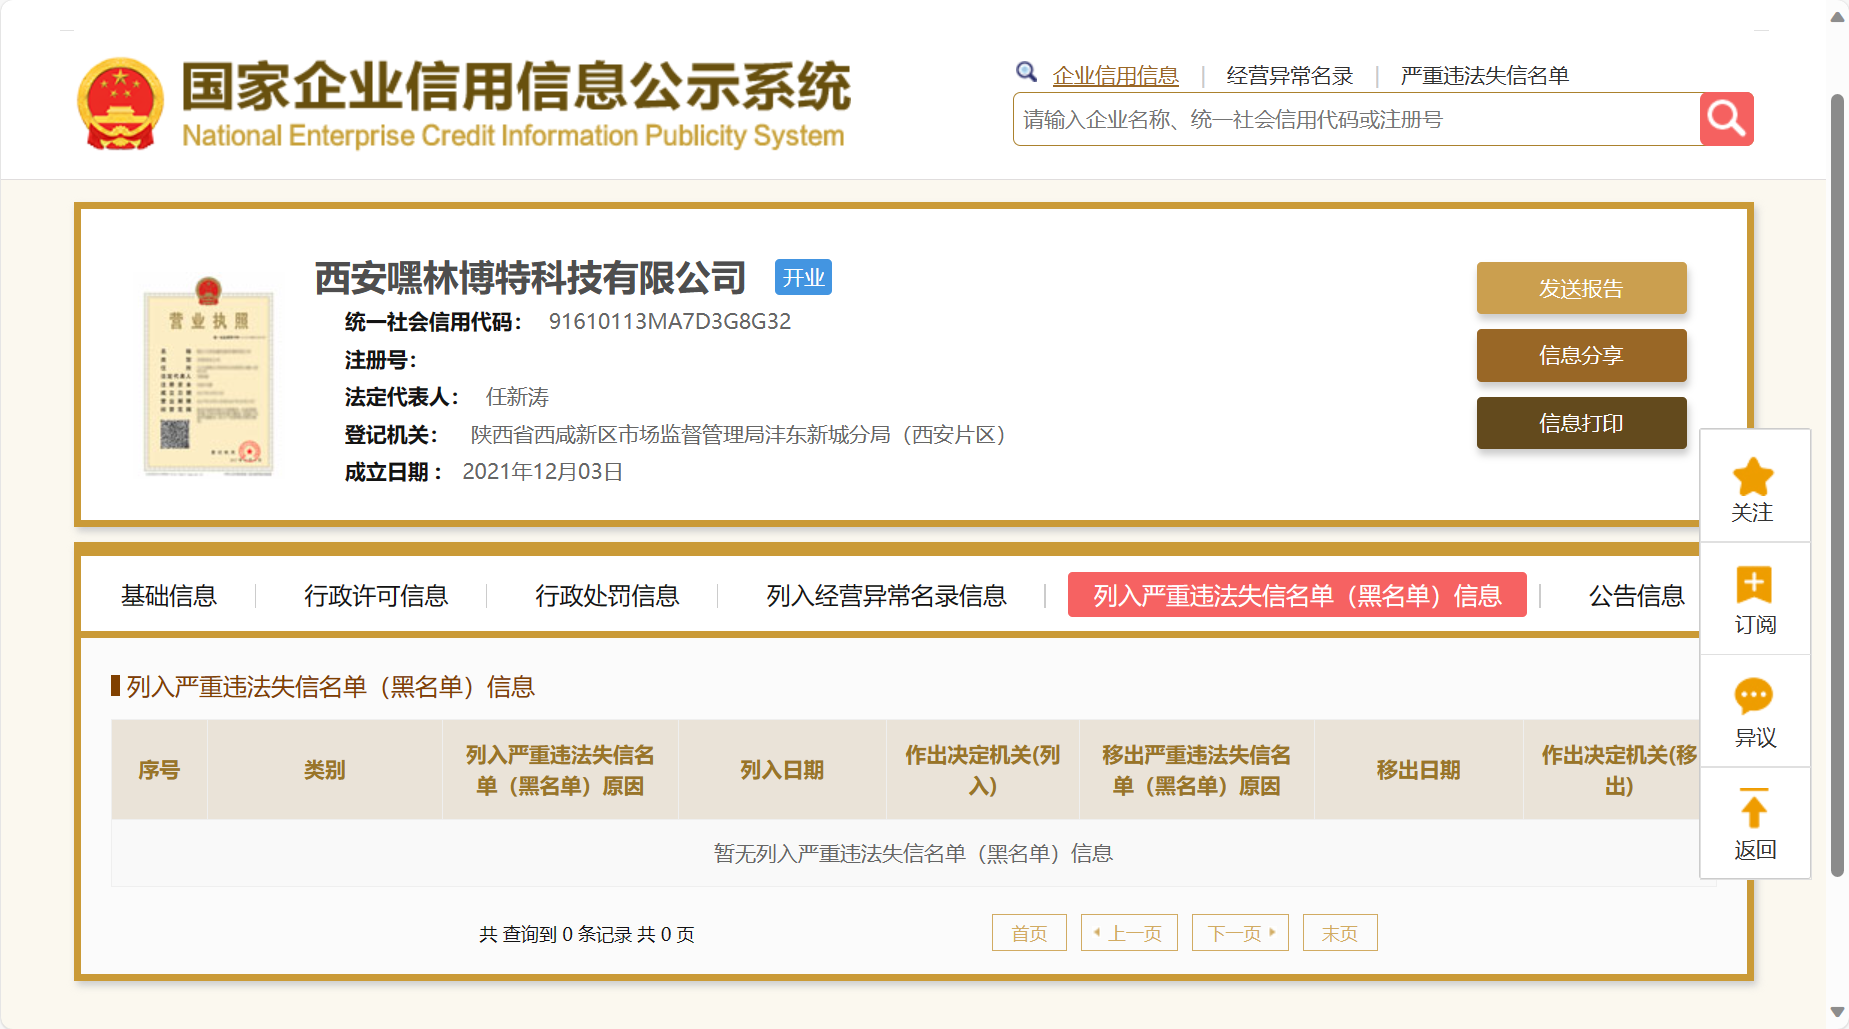Click the scrollbar down arrow
Screen dimensions: 1849x1029
[x=1837, y=1011]
